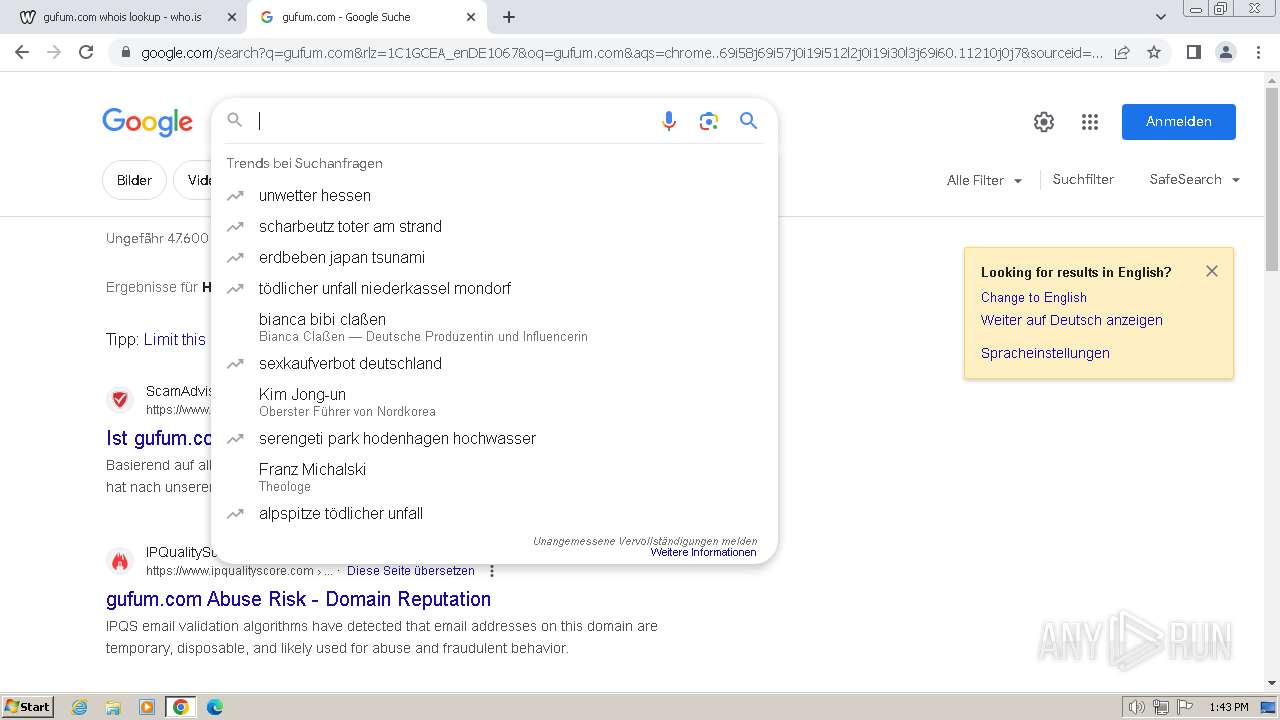Open the Google apps grid
This screenshot has height=720, width=1280.
coord(1090,122)
